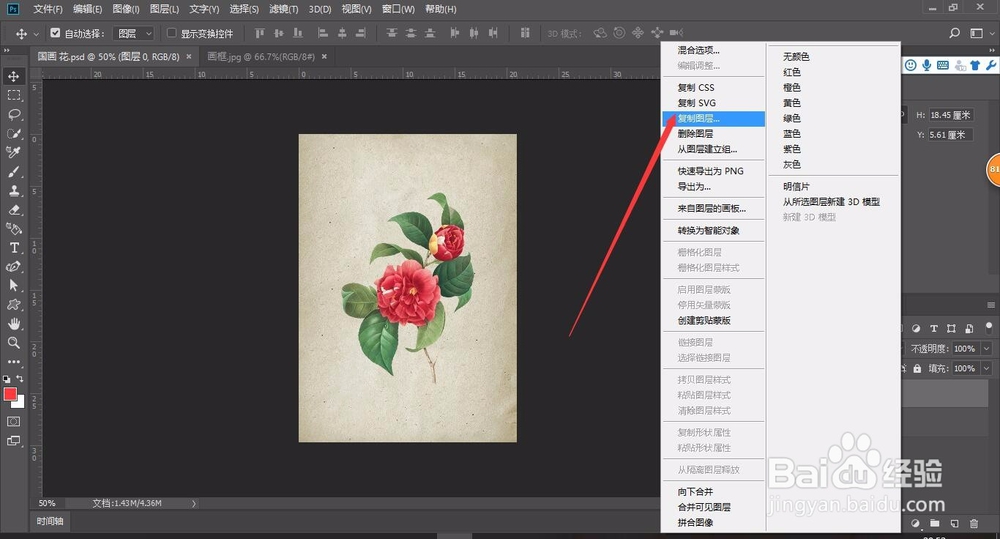Open the 文件(F) menu
Viewport: 1000px width, 539px height.
pos(48,9)
